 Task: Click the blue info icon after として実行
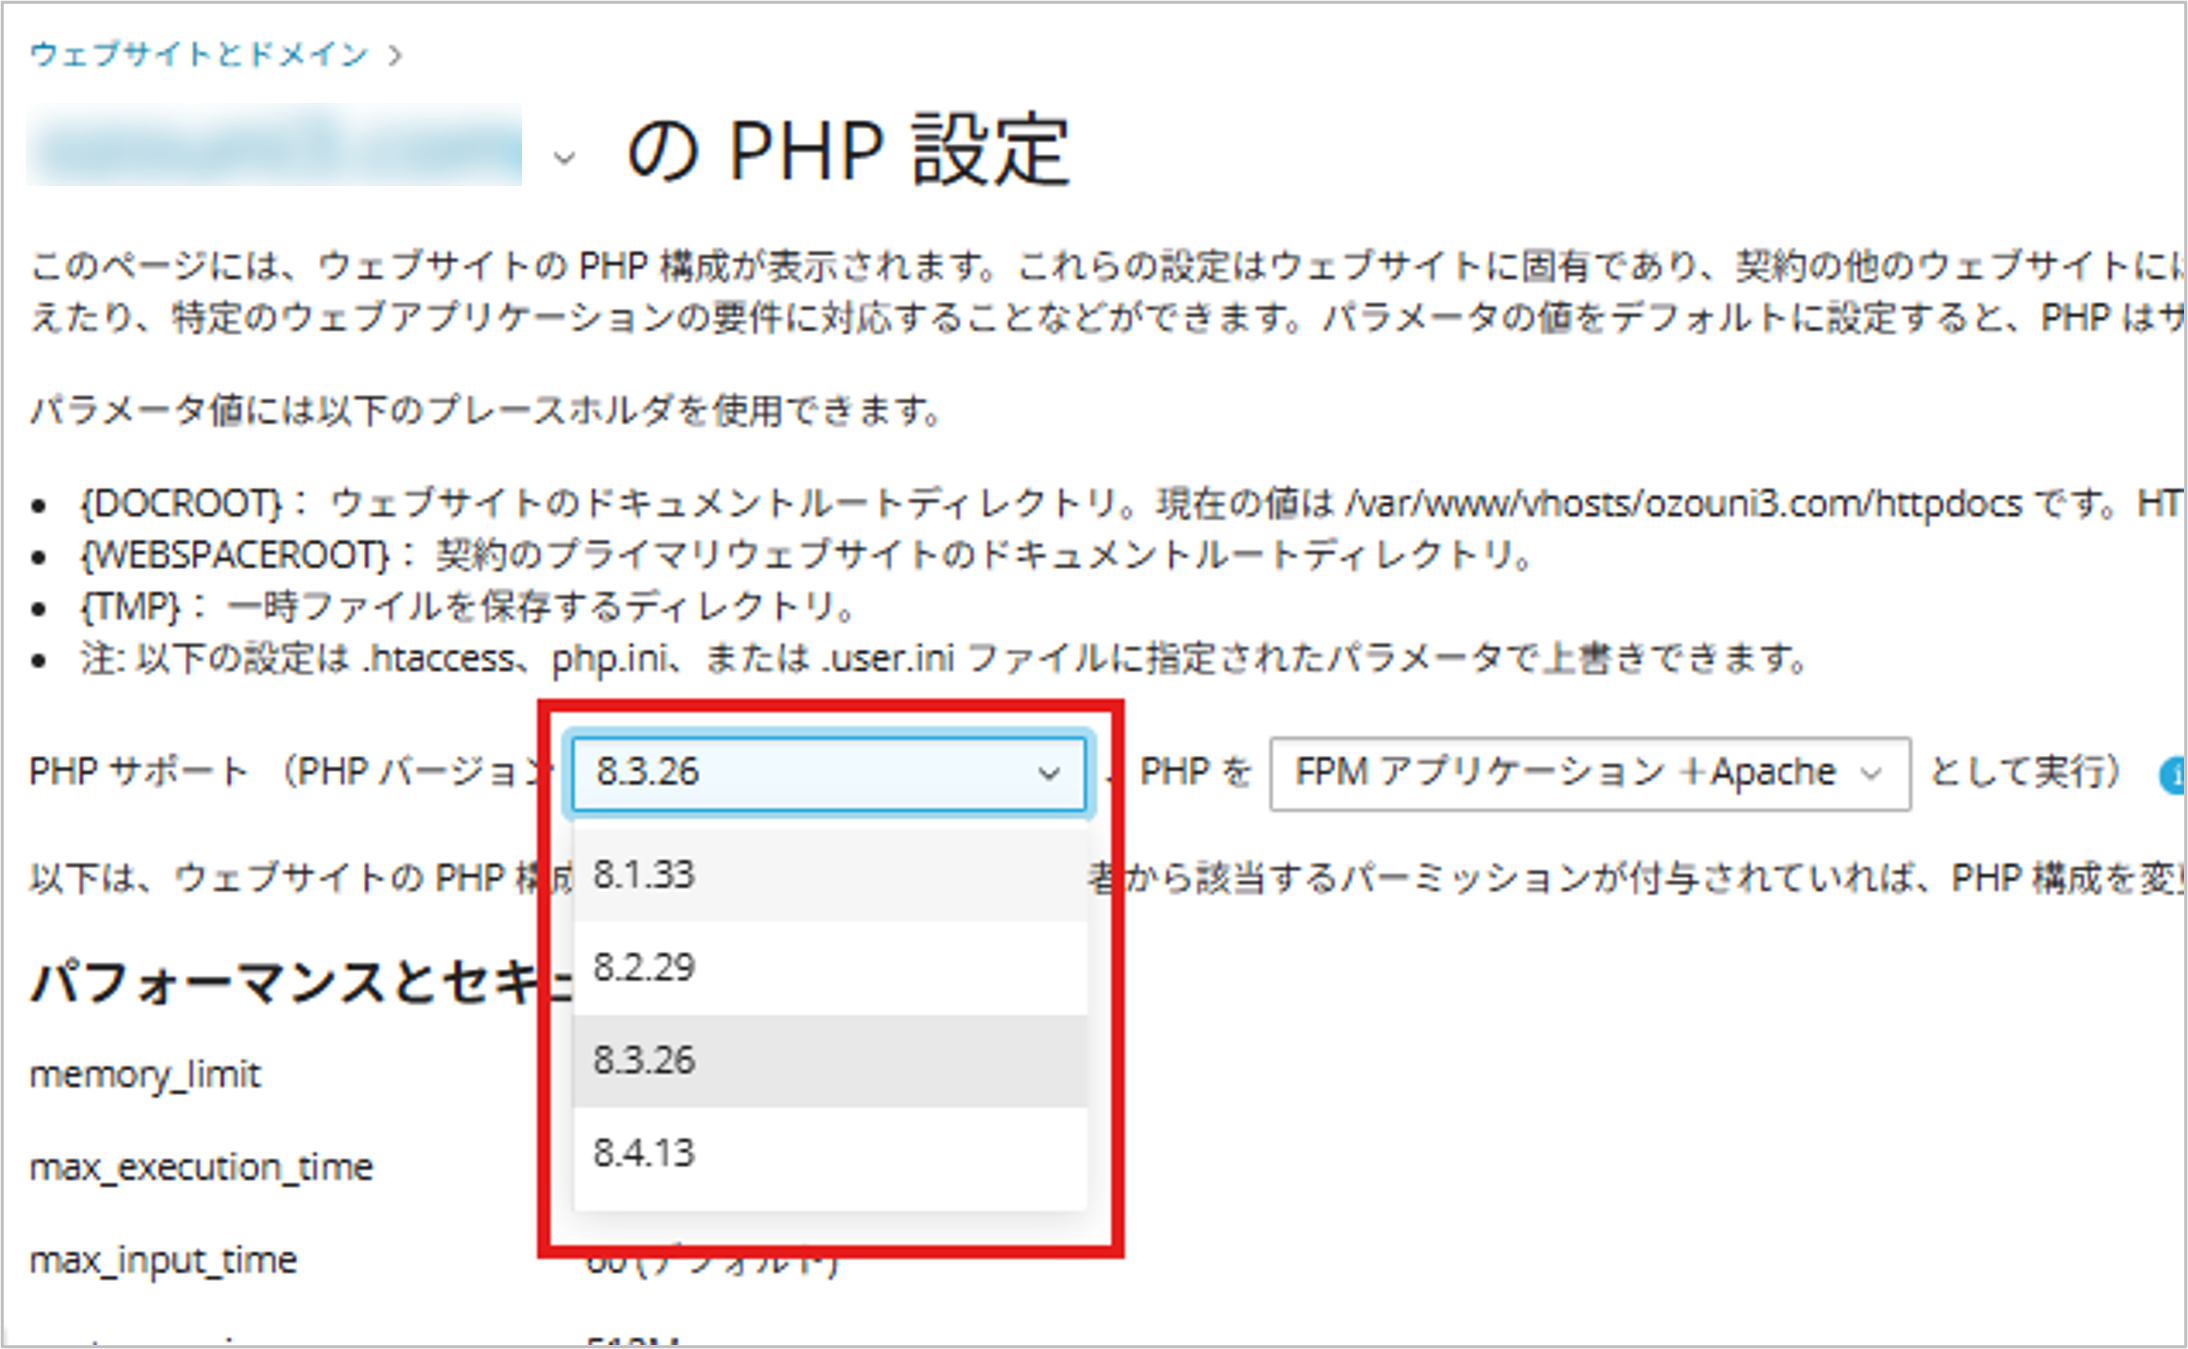click(x=2172, y=776)
